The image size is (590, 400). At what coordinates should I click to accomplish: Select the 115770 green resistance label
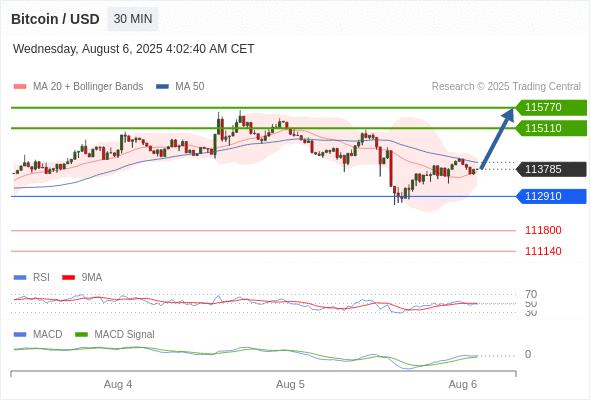point(551,108)
